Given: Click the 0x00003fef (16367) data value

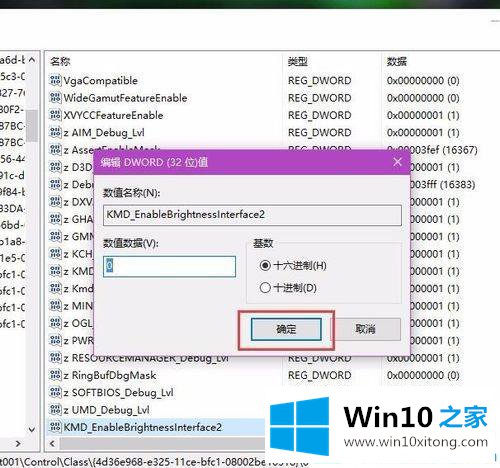Looking at the screenshot, I should (433, 150).
